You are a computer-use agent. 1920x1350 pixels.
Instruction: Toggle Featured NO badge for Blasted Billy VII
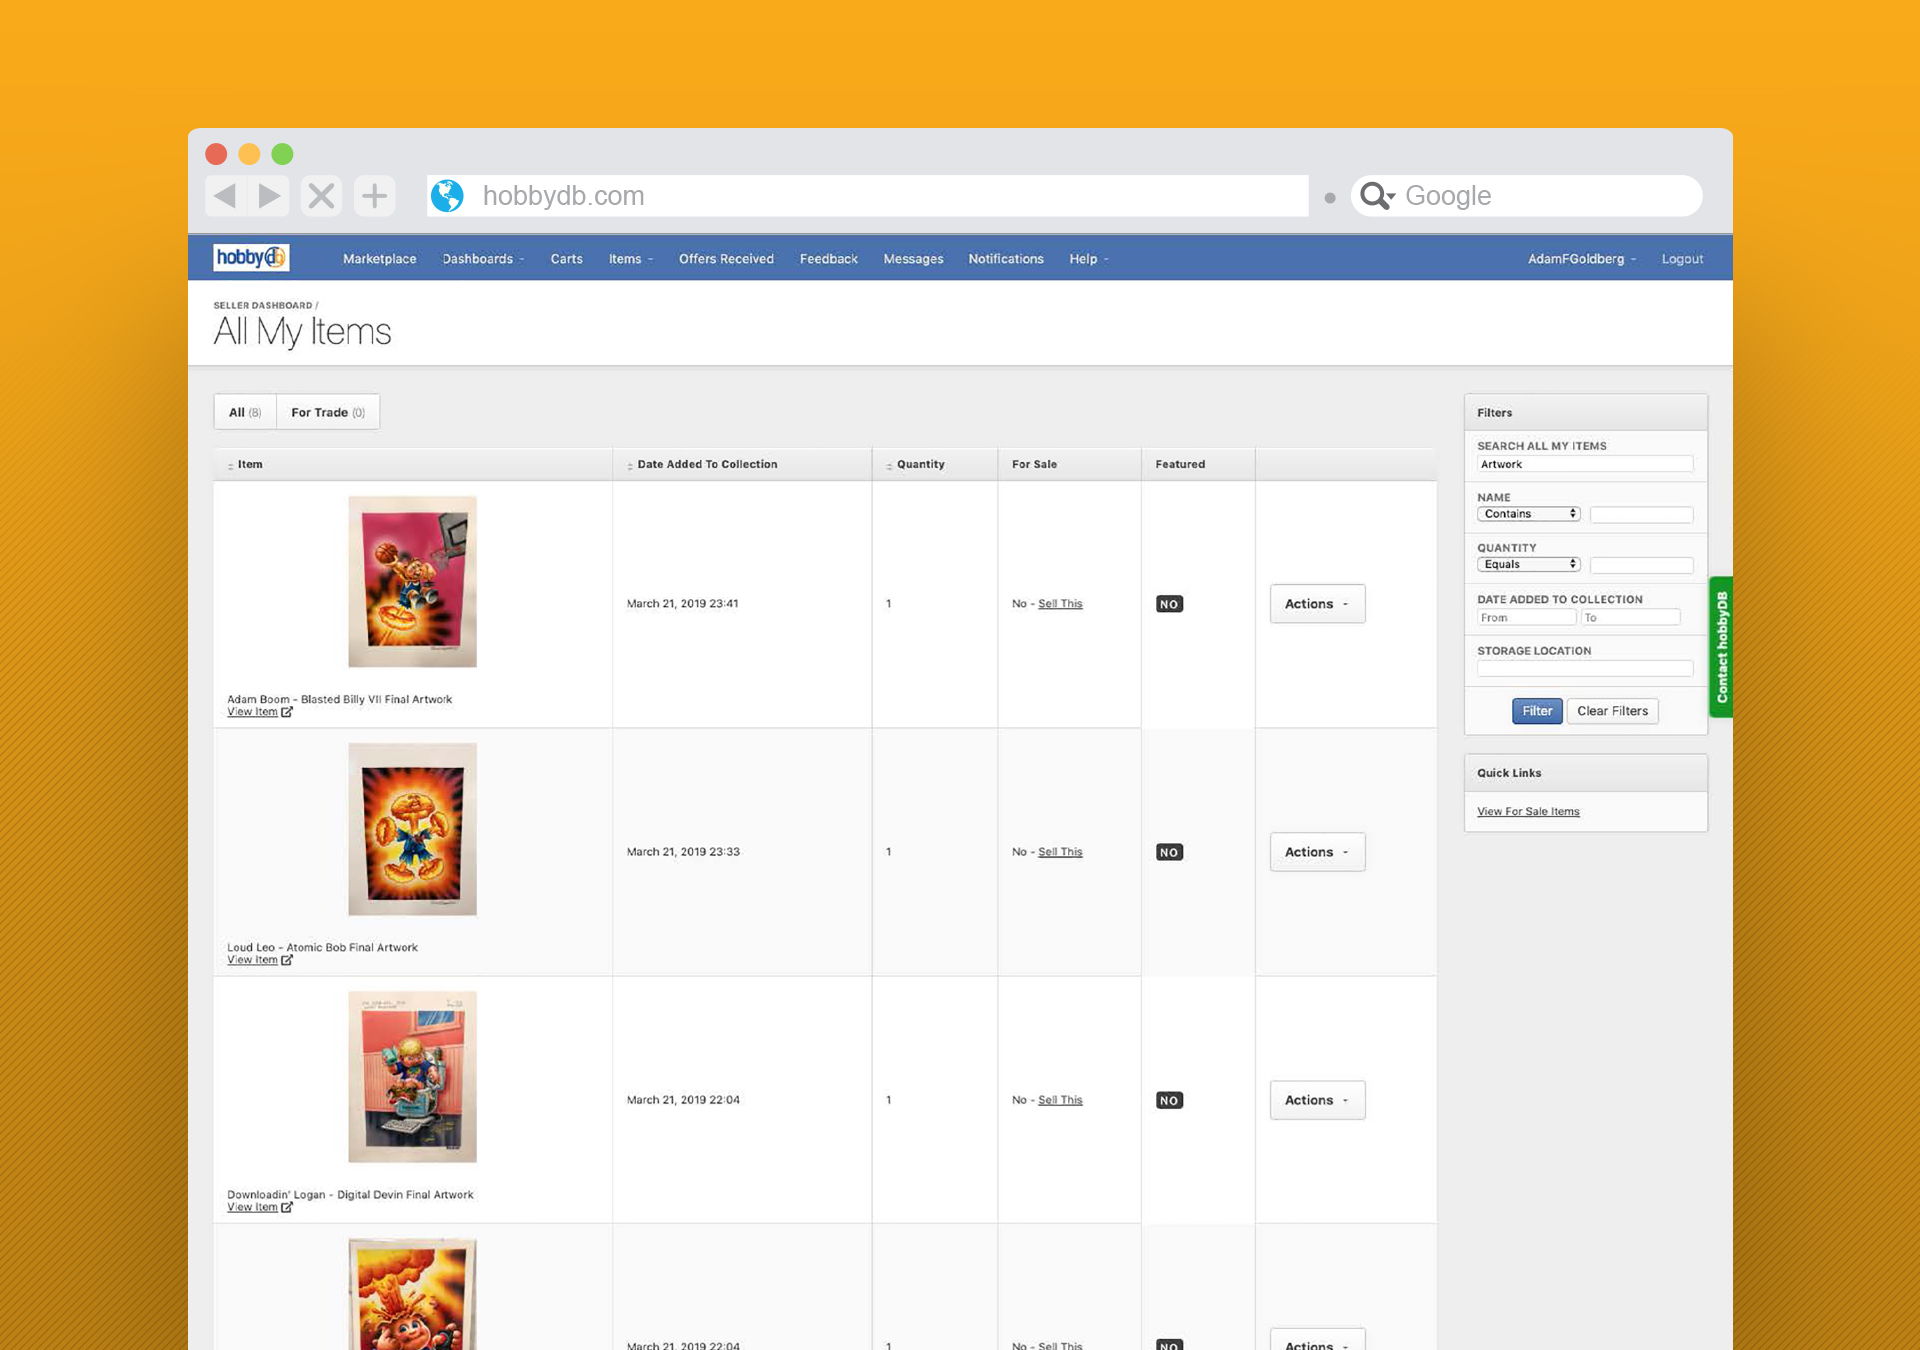[1169, 604]
